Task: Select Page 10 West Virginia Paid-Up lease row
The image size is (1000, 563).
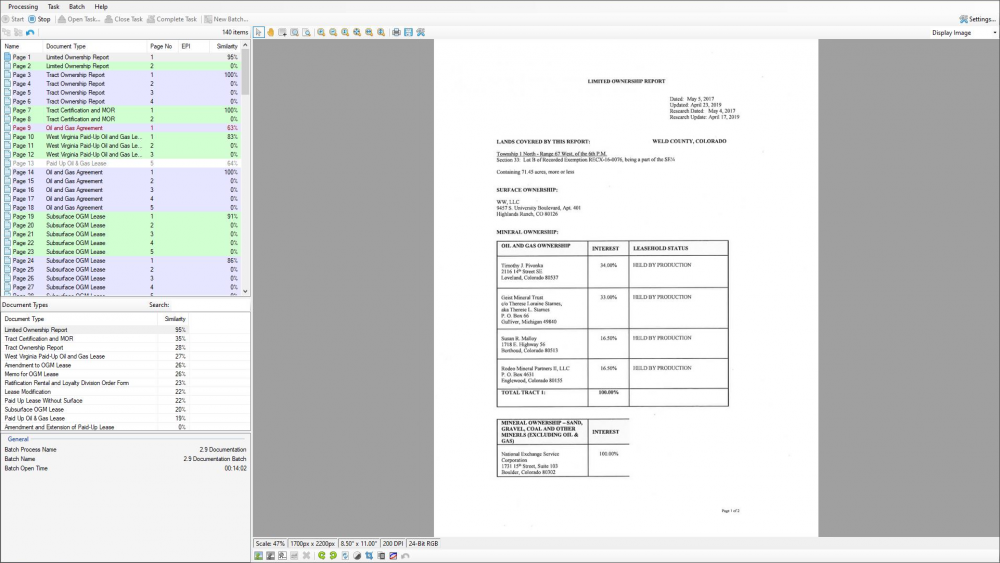Action: (x=121, y=136)
